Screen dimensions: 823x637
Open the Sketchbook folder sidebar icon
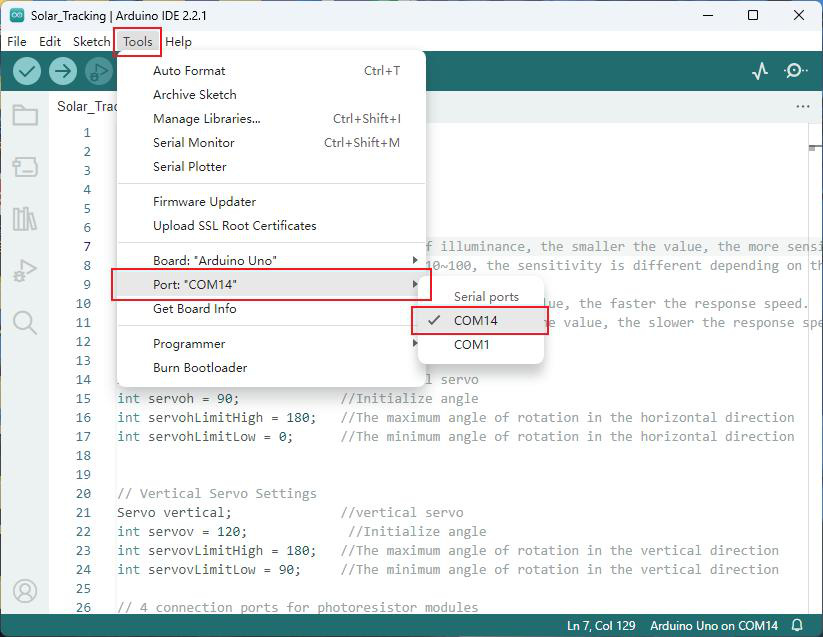(x=25, y=115)
